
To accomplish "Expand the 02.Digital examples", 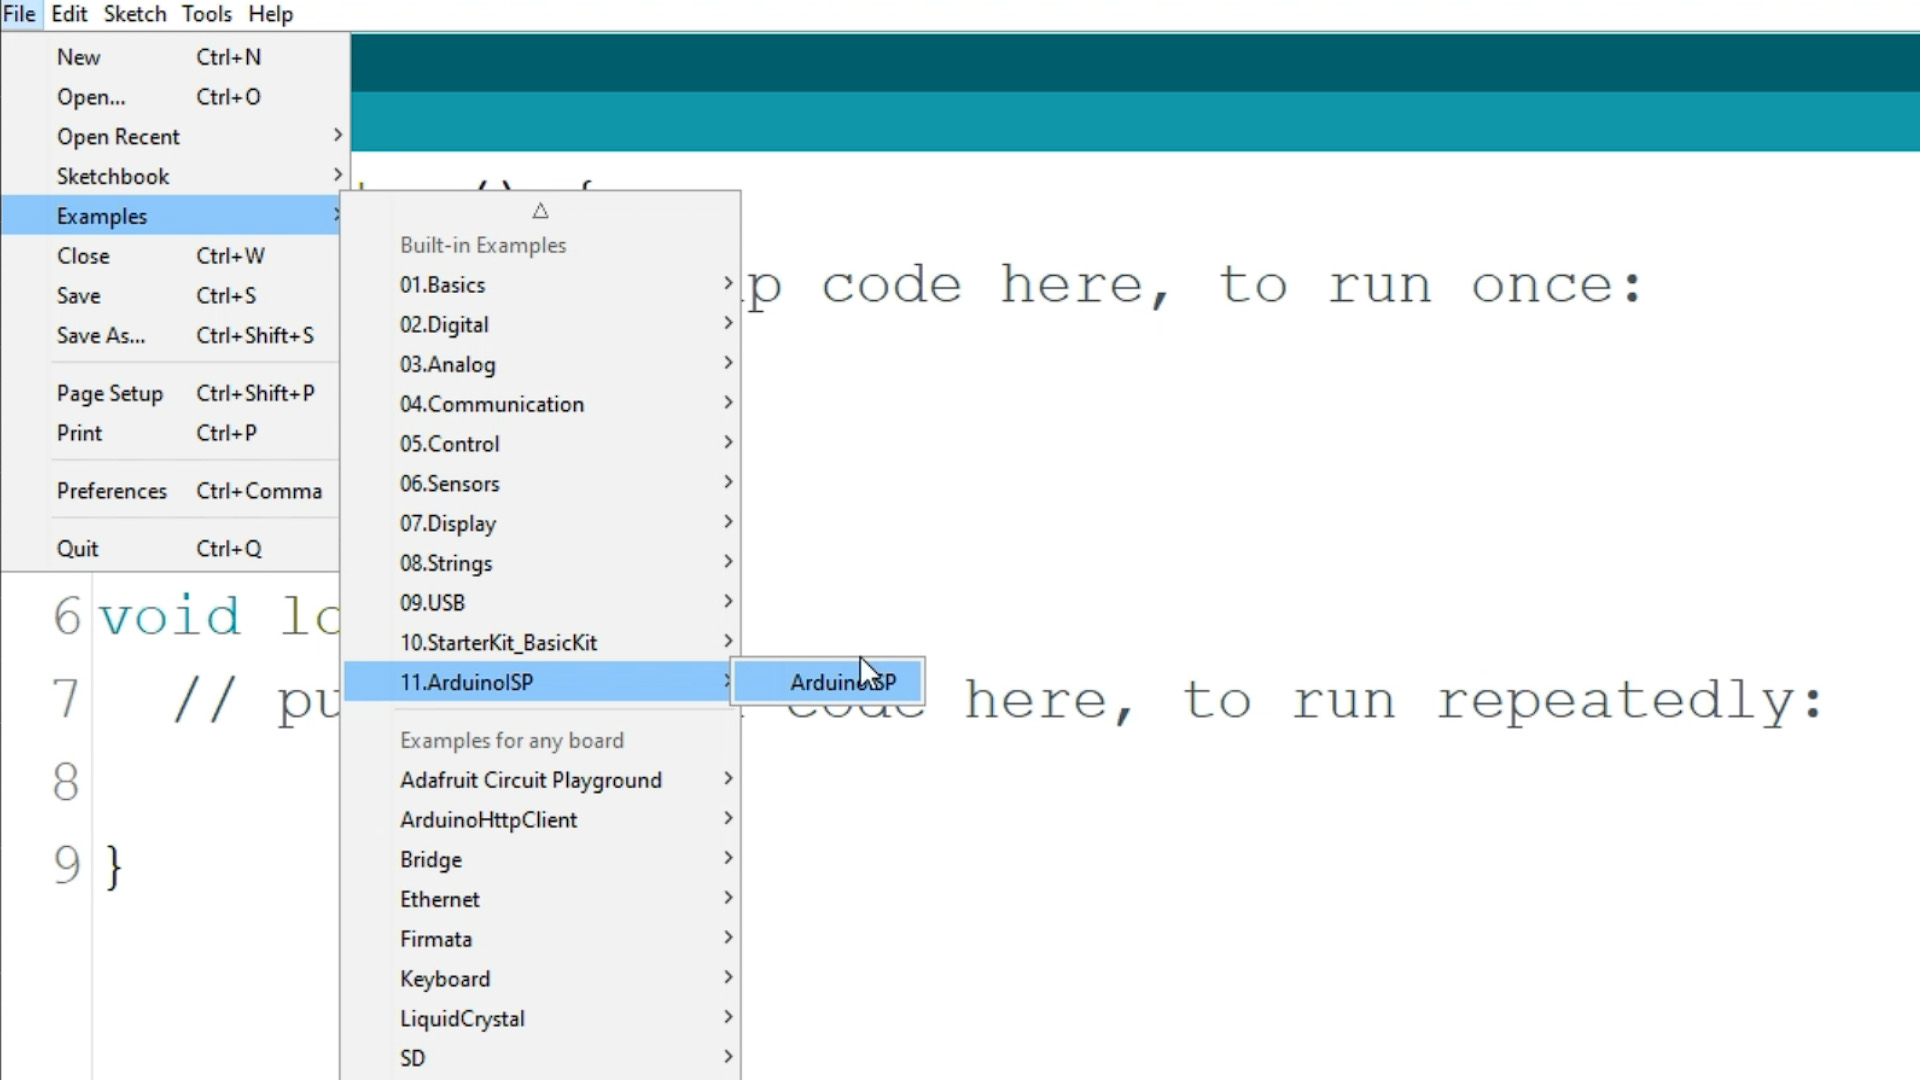I will (541, 325).
